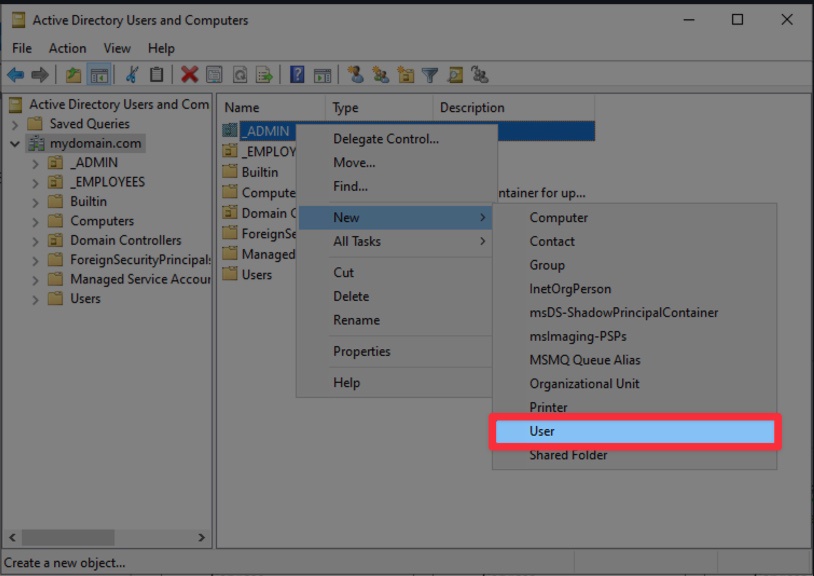Click the application icon in title bar
Viewport: 814px width, 576px height.
pyautogui.click(x=19, y=20)
